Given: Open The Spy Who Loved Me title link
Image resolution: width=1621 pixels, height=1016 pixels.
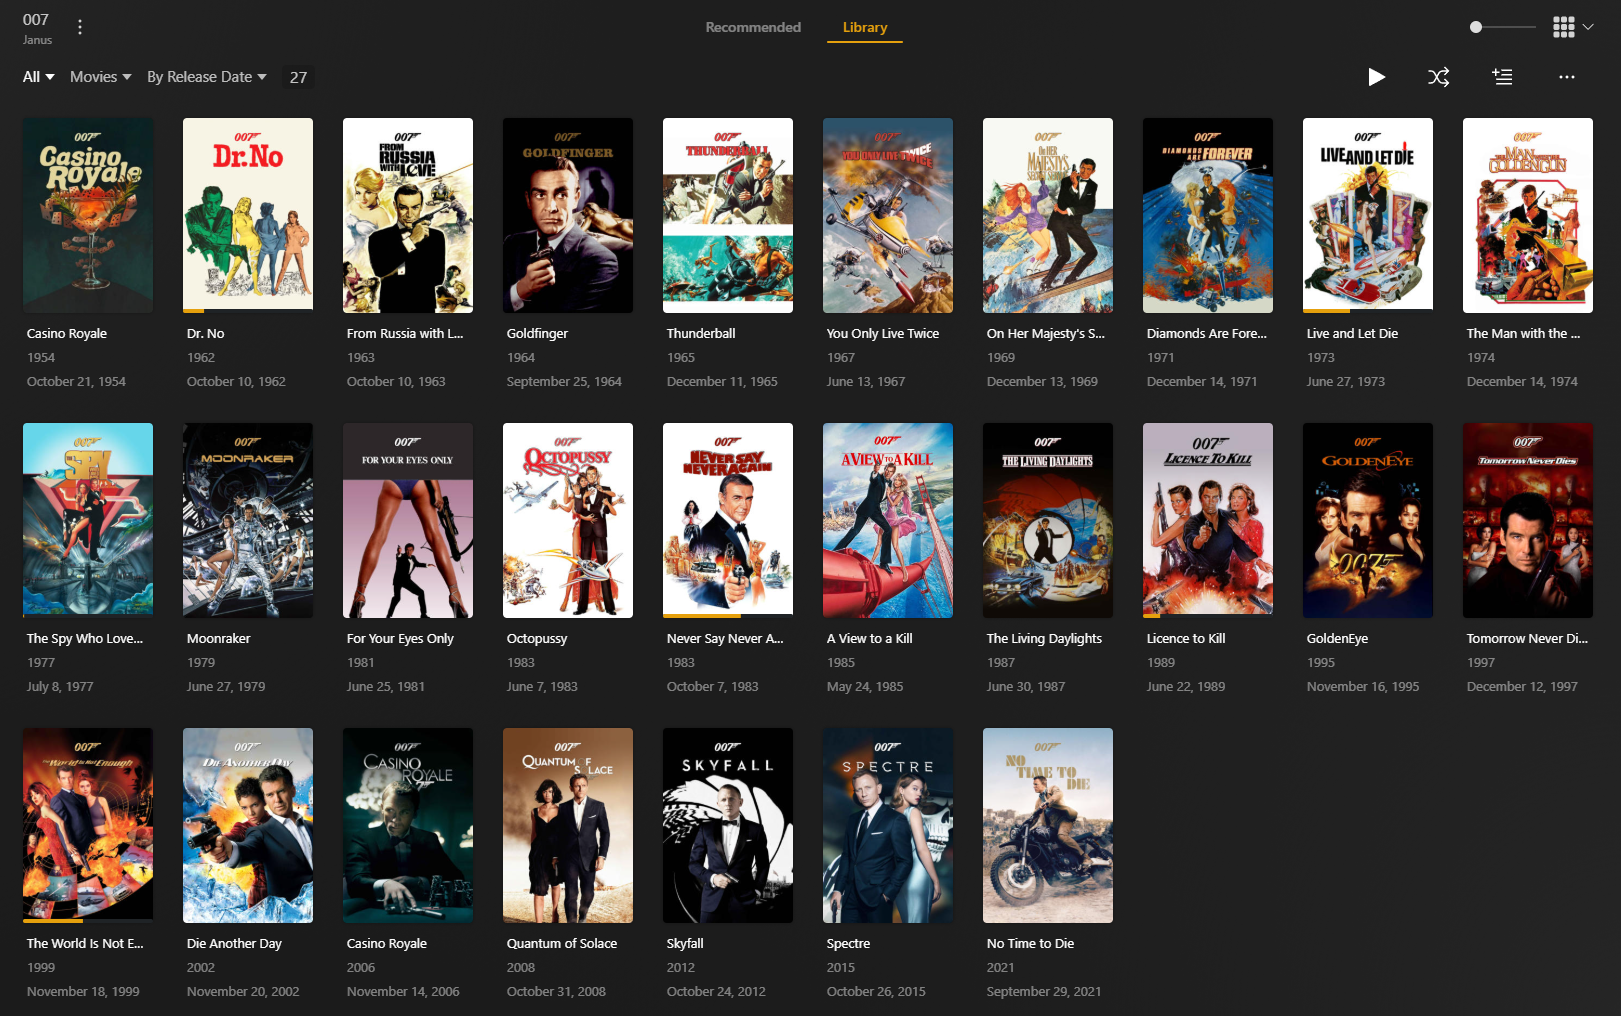Looking at the screenshot, I should point(85,639).
